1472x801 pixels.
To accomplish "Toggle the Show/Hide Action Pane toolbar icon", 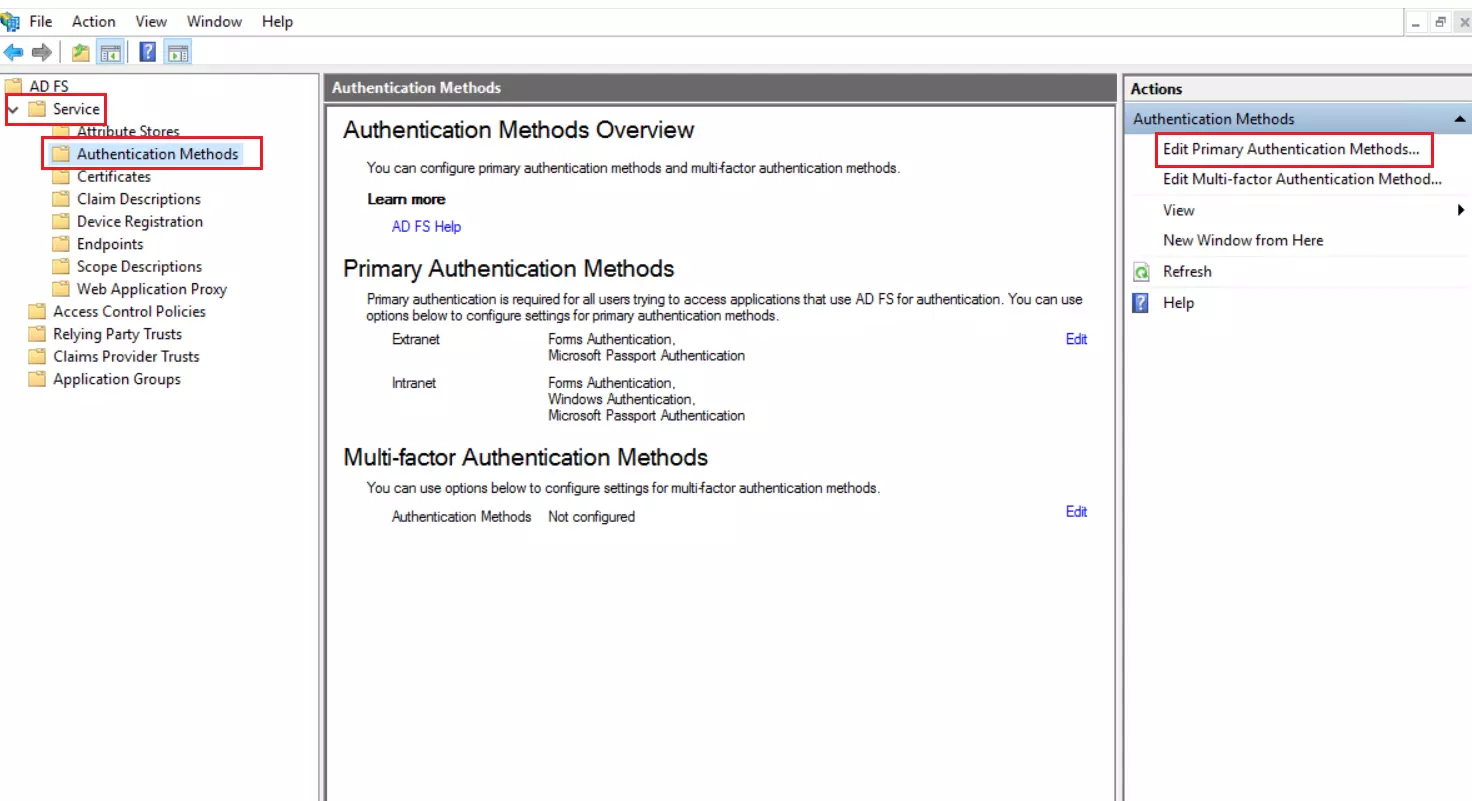I will (x=178, y=52).
